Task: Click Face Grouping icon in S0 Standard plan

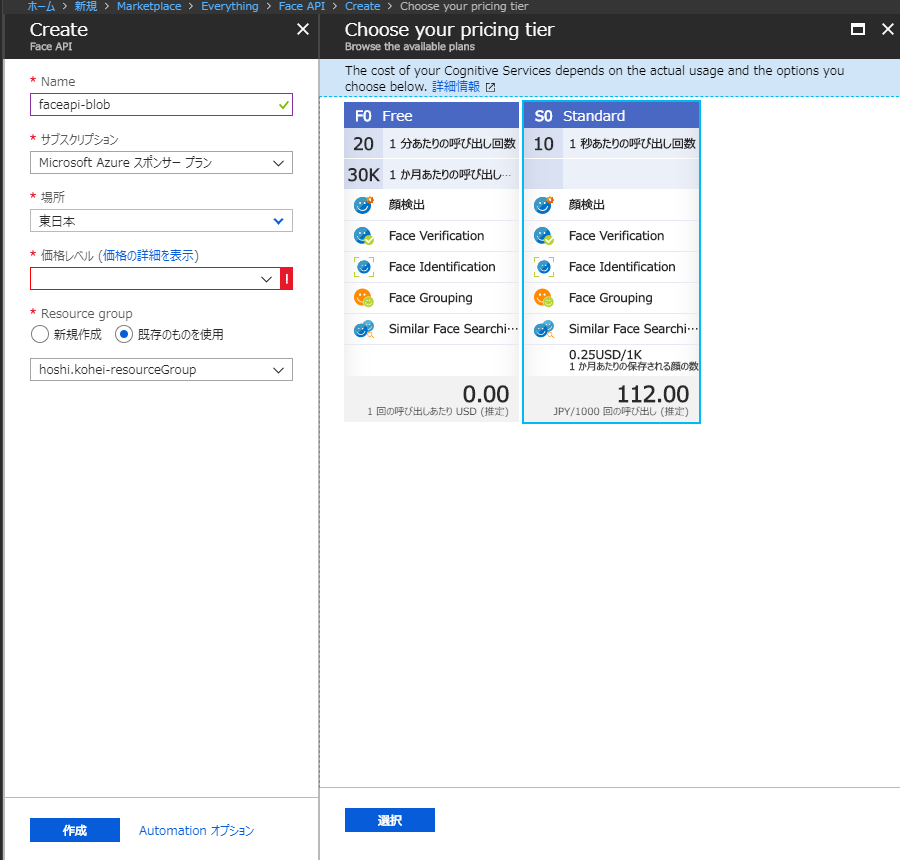Action: click(x=544, y=297)
